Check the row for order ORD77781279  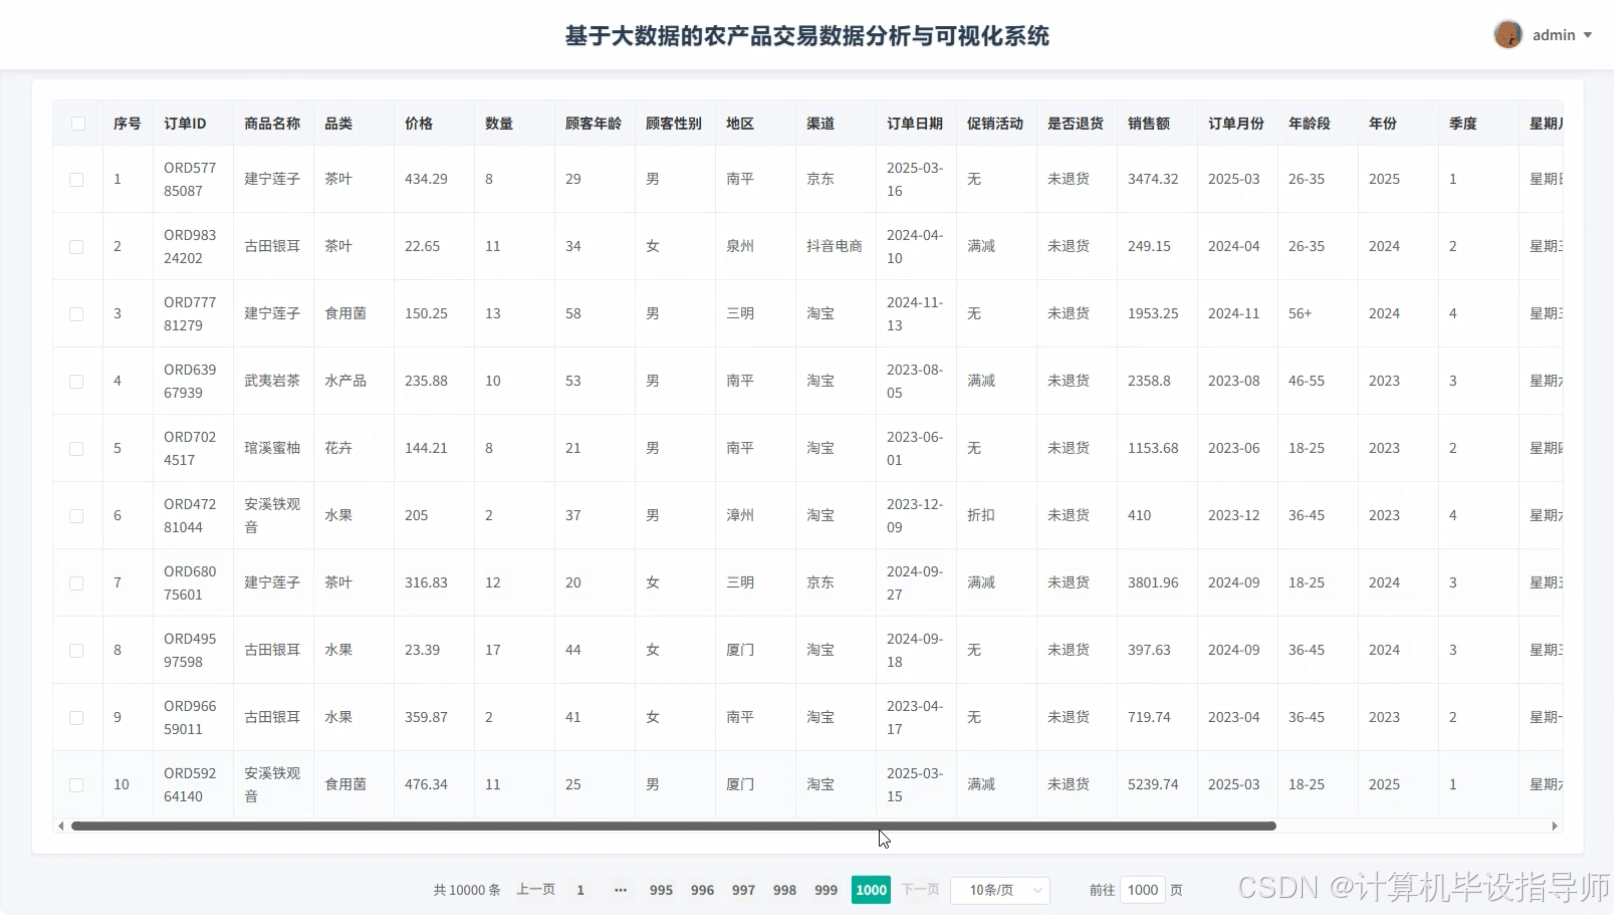[76, 314]
